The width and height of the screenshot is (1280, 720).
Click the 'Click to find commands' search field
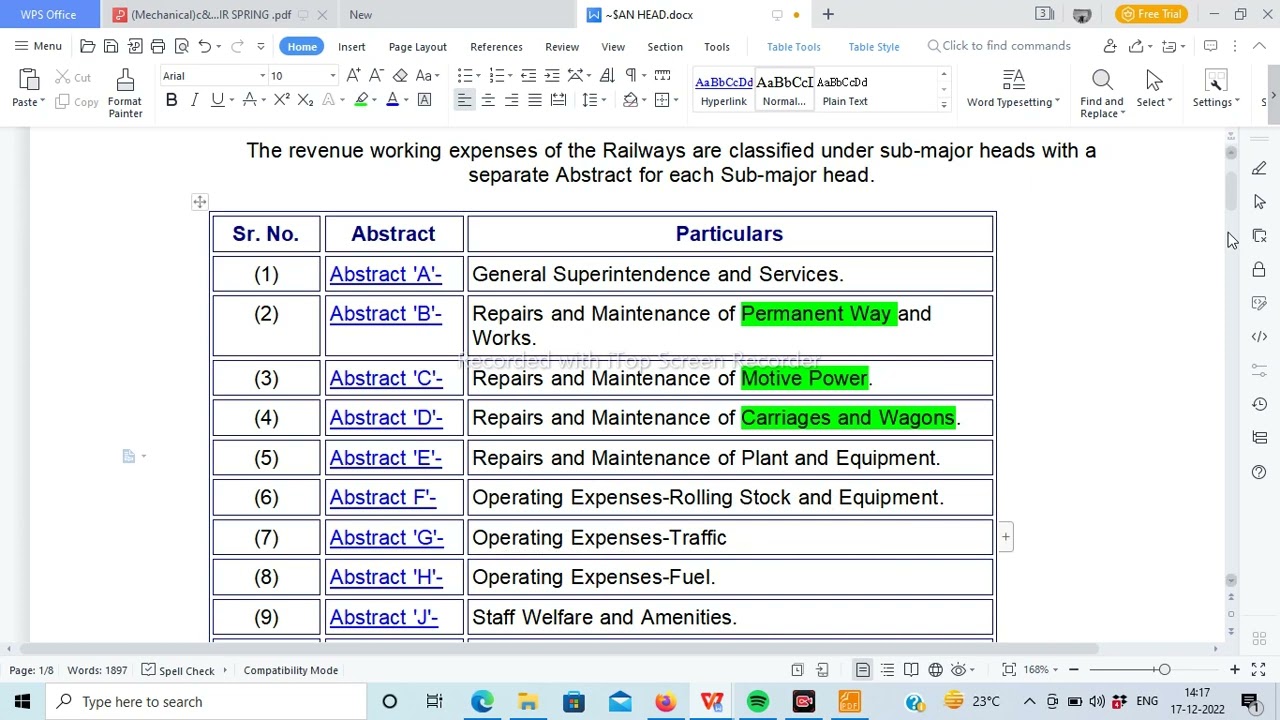coord(1000,46)
